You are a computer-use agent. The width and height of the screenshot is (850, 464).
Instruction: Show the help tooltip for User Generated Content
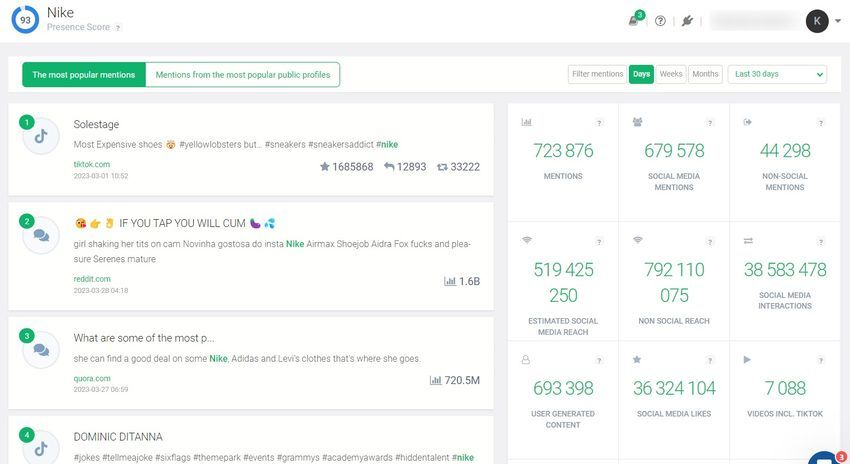tap(599, 360)
